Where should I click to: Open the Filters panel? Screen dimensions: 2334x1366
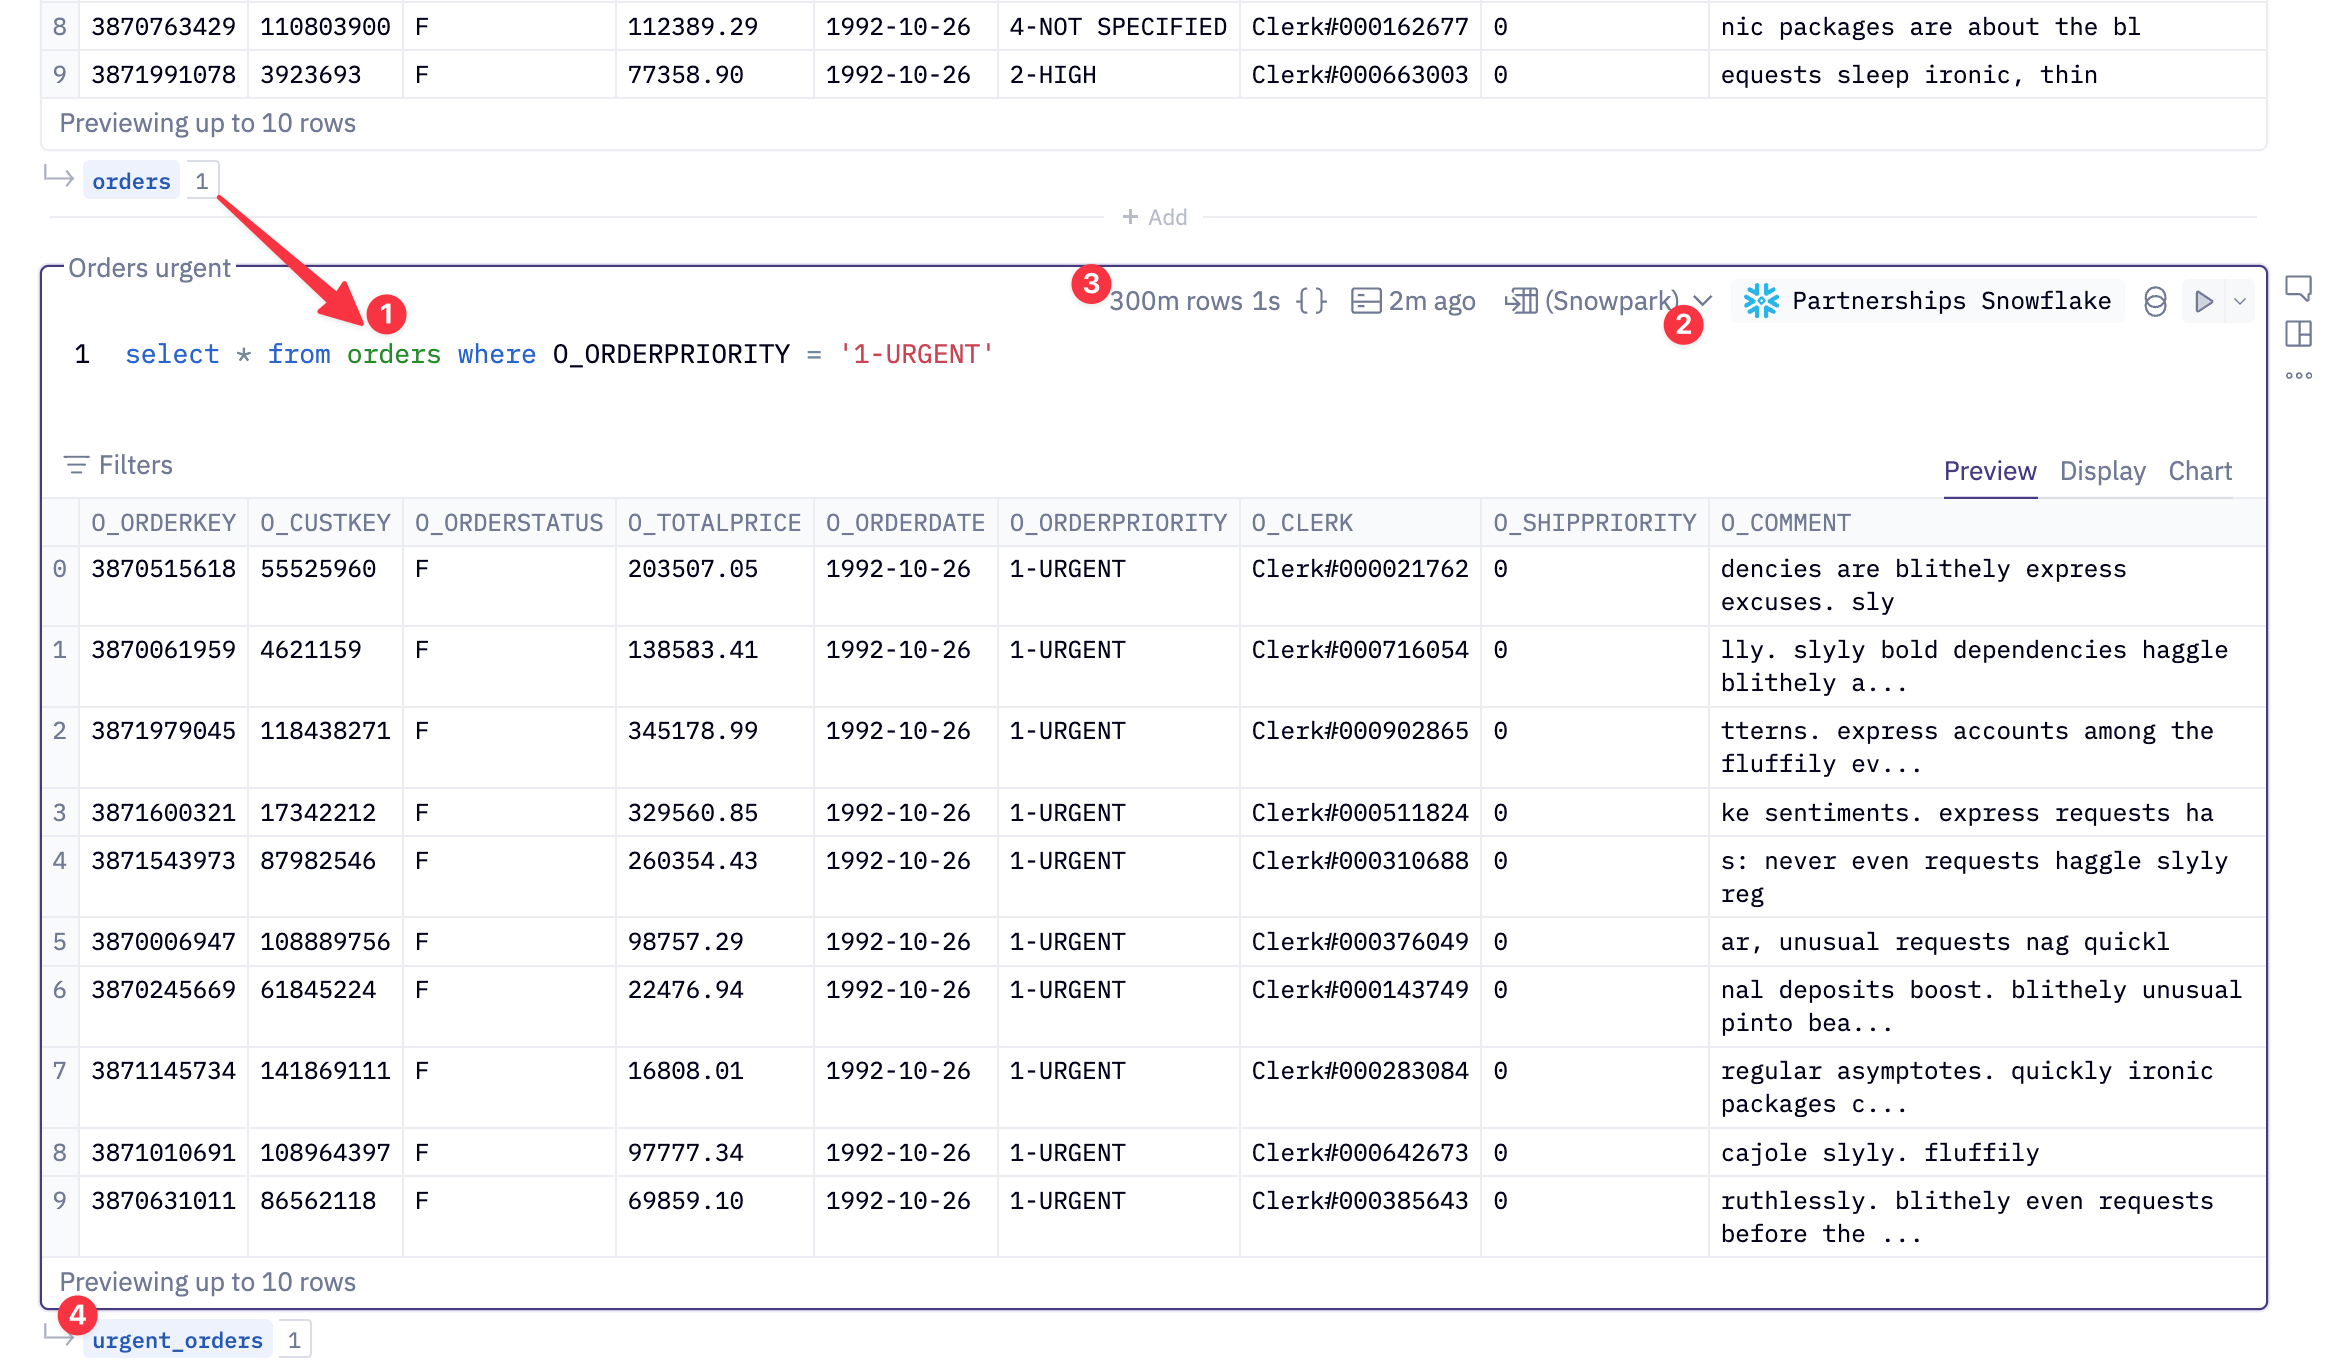(118, 465)
